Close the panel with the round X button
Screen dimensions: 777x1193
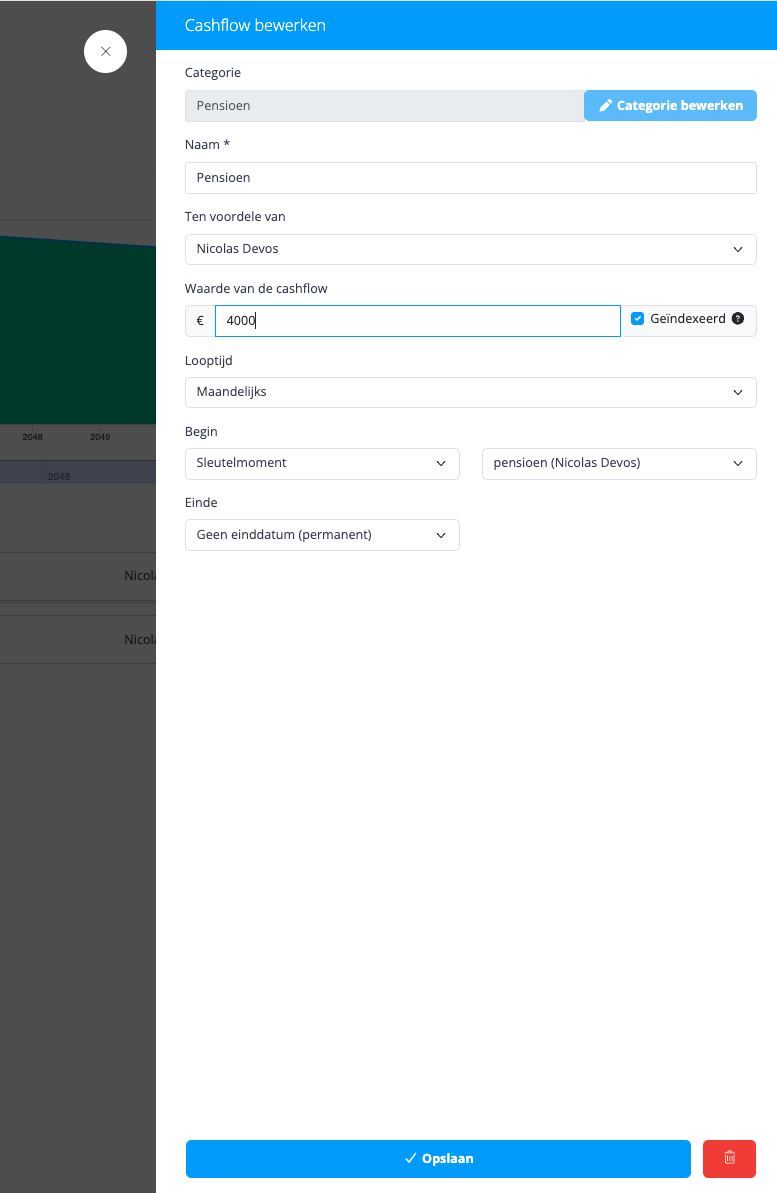pos(105,52)
